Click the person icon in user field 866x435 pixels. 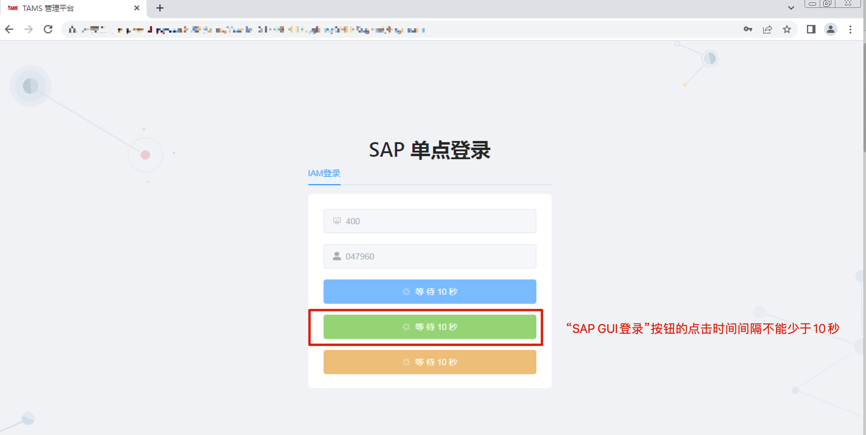[x=337, y=256]
